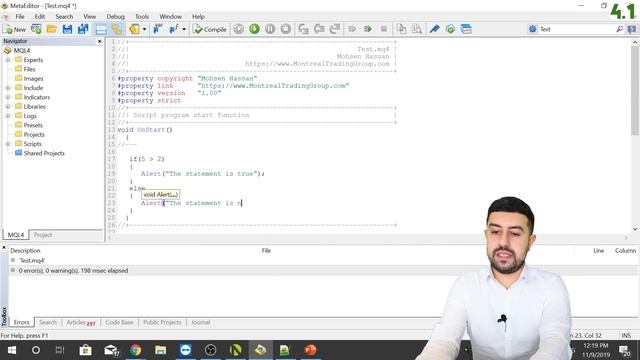Open the Public Projects tab
The height and width of the screenshot is (360, 640).
coord(162,322)
